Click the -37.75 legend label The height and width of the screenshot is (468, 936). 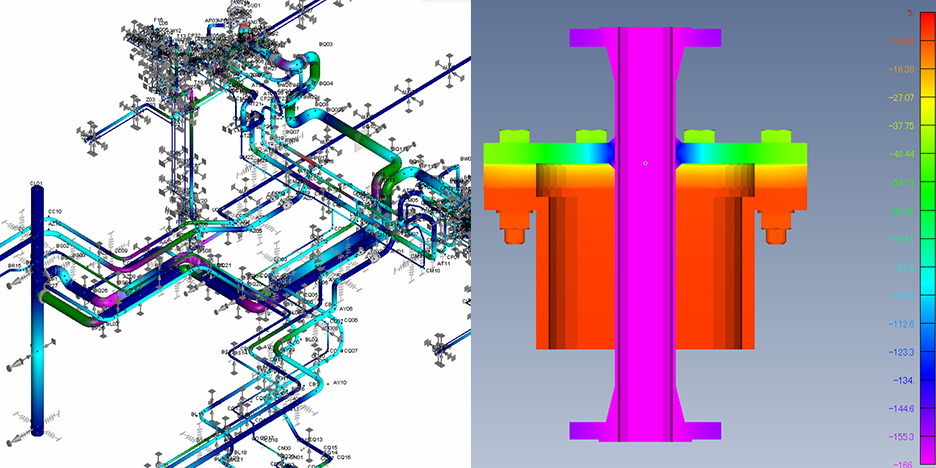902,126
